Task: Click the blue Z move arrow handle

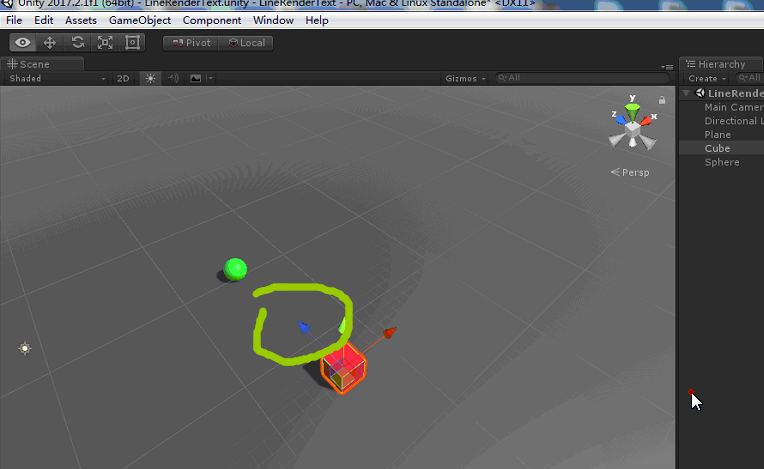Action: [x=304, y=327]
